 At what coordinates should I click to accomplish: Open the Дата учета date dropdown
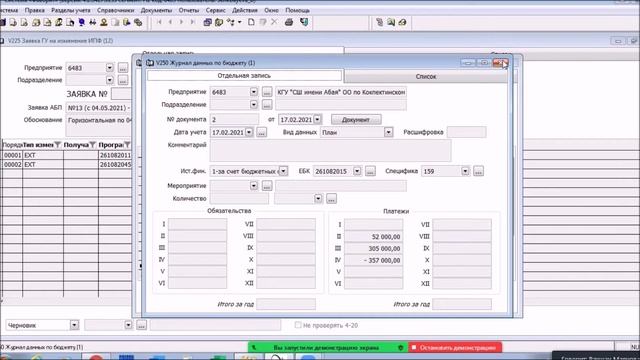click(249, 132)
